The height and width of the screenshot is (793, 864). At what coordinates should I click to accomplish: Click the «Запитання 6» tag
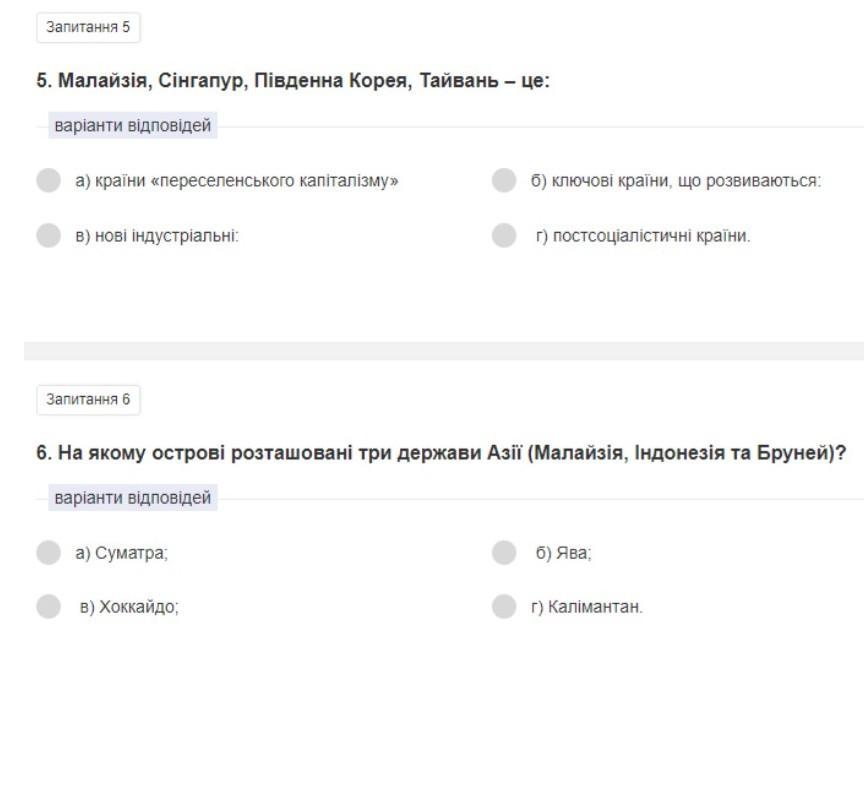coord(88,400)
